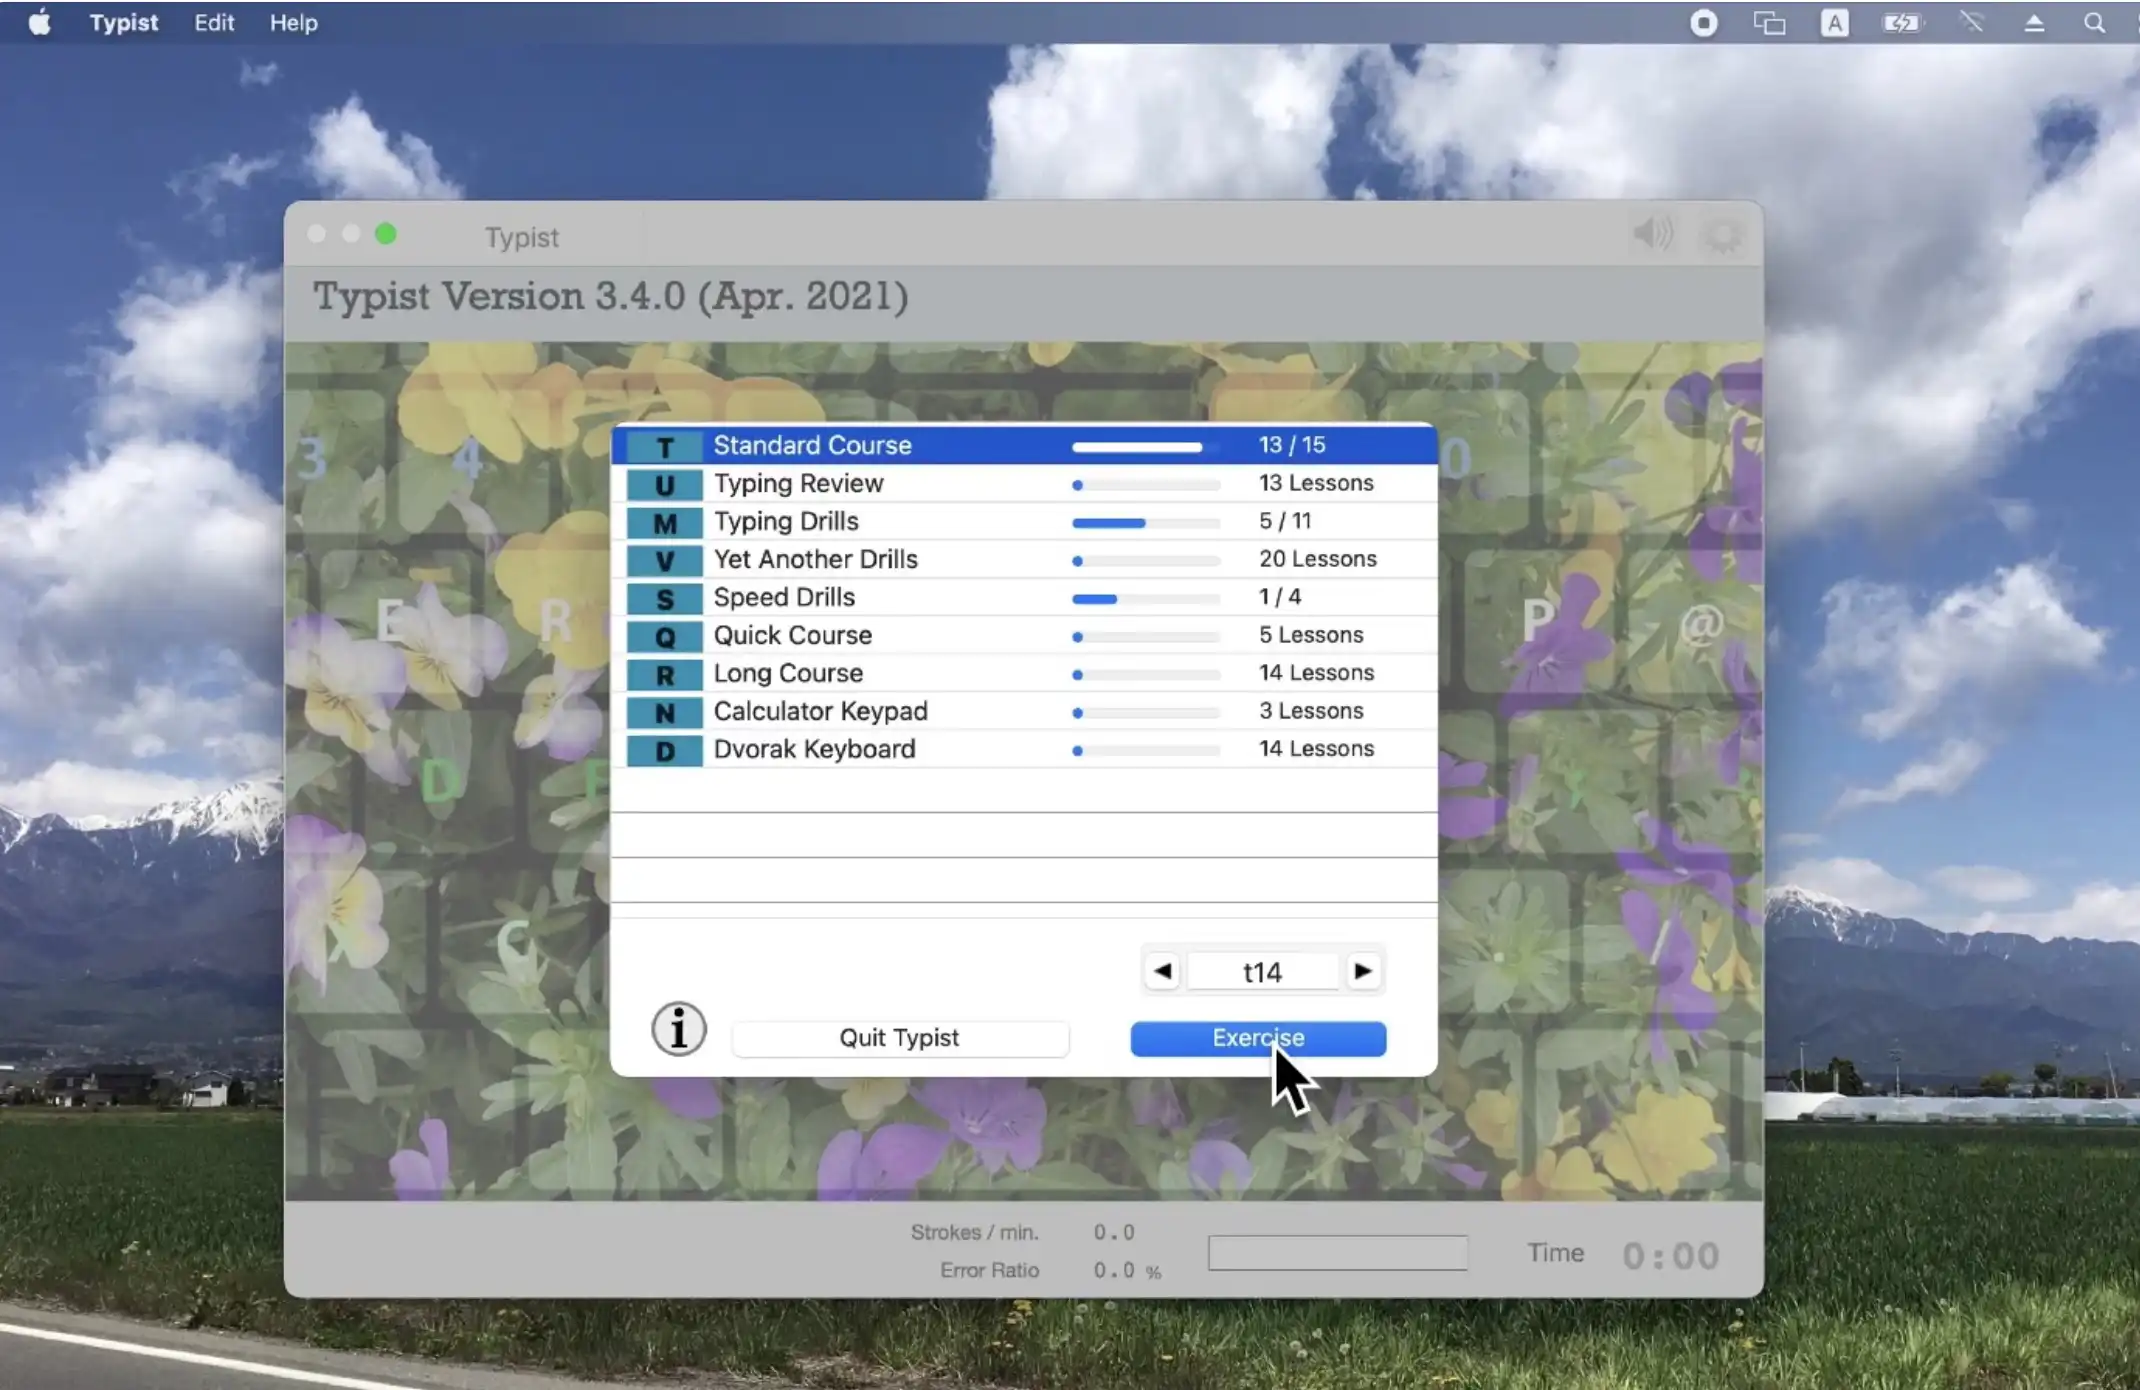Select the V key icon for Yet Another Drills
Screen dimensions: 2140x1390
point(664,560)
